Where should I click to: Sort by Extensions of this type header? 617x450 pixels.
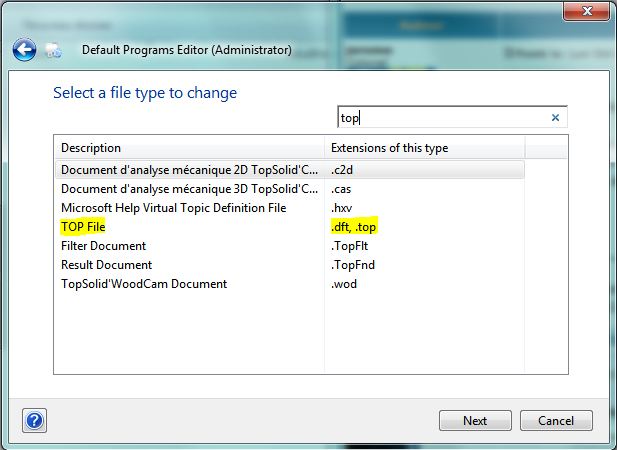[x=425, y=148]
